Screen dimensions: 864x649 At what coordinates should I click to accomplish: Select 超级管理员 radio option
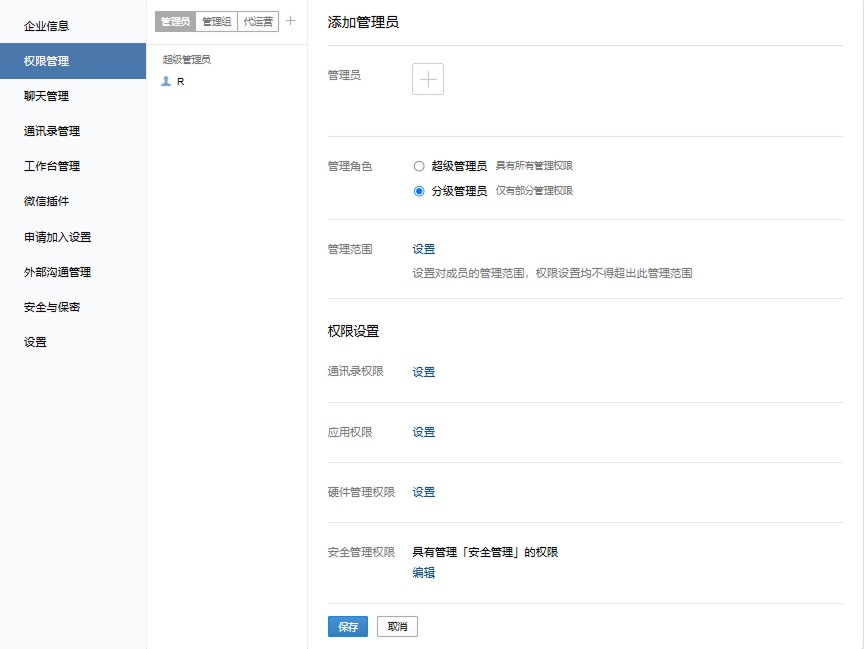click(x=419, y=166)
